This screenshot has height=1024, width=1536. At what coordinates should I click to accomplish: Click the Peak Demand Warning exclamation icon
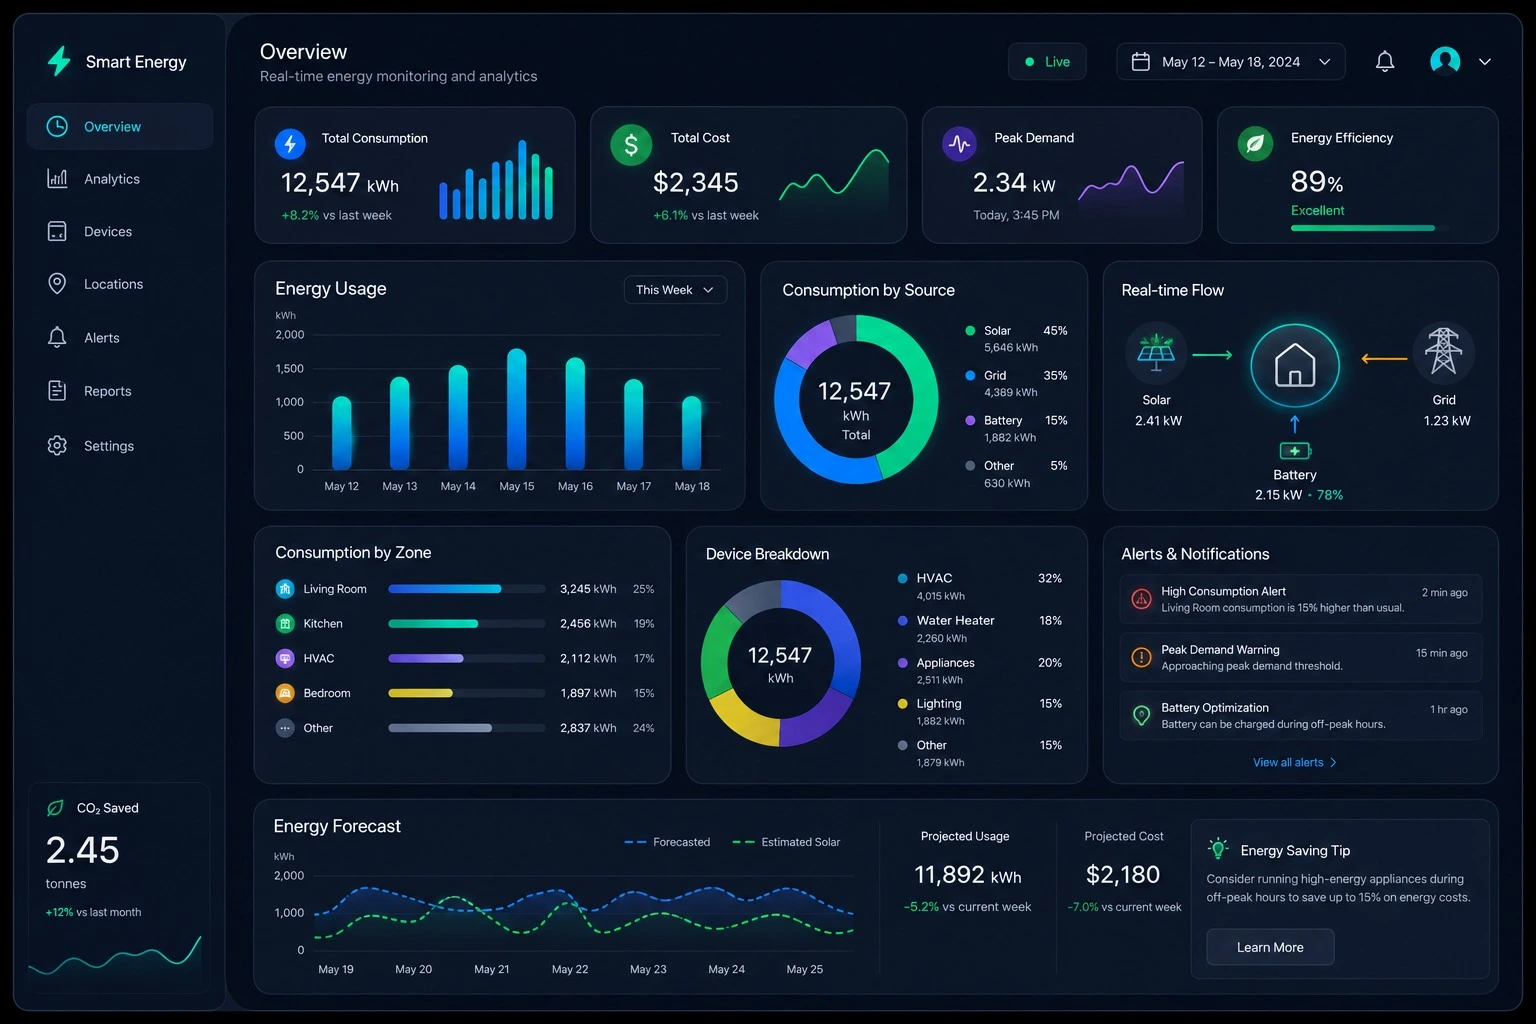coord(1141,657)
